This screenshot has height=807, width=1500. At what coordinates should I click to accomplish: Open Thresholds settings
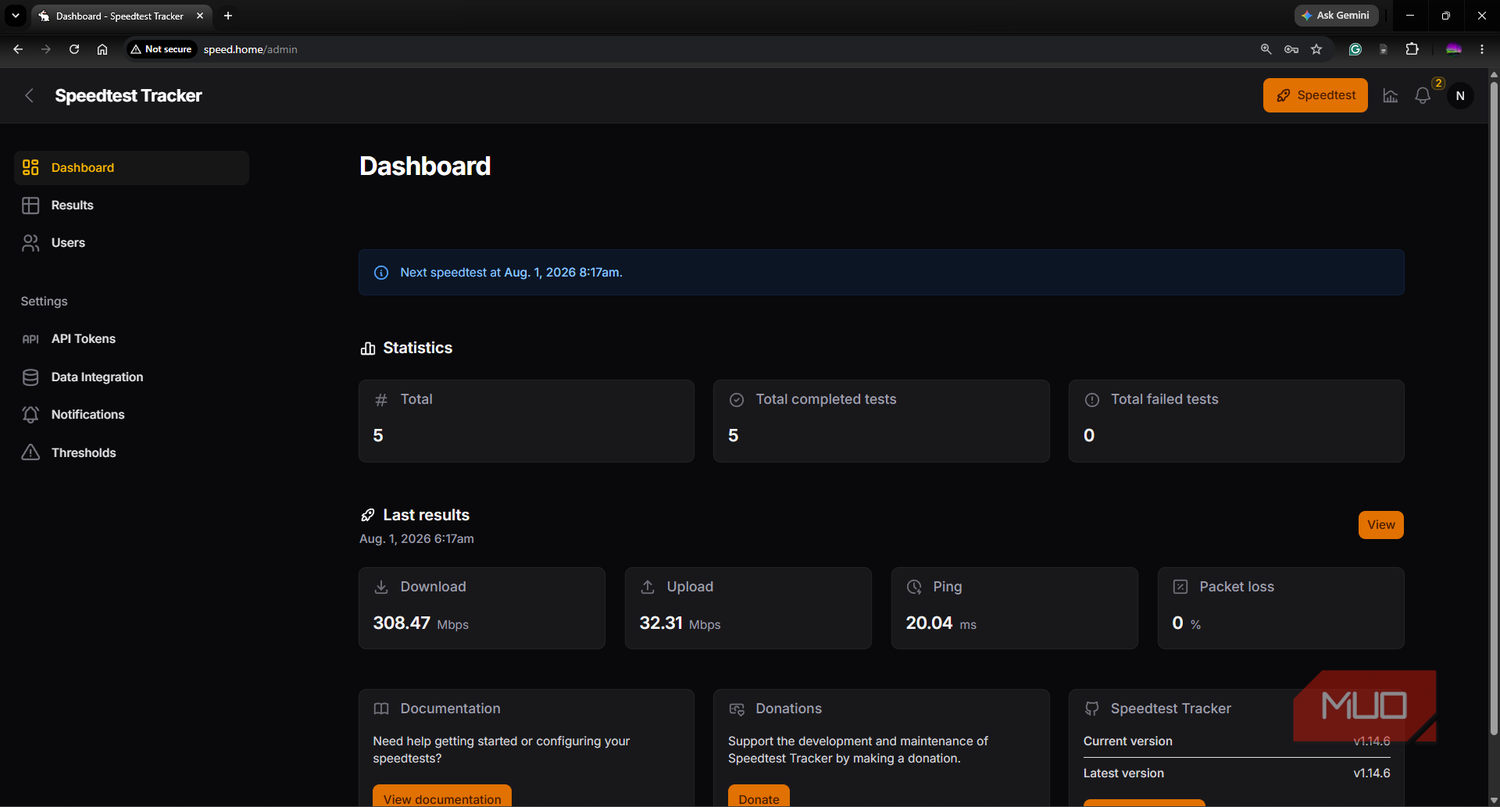click(x=131, y=453)
